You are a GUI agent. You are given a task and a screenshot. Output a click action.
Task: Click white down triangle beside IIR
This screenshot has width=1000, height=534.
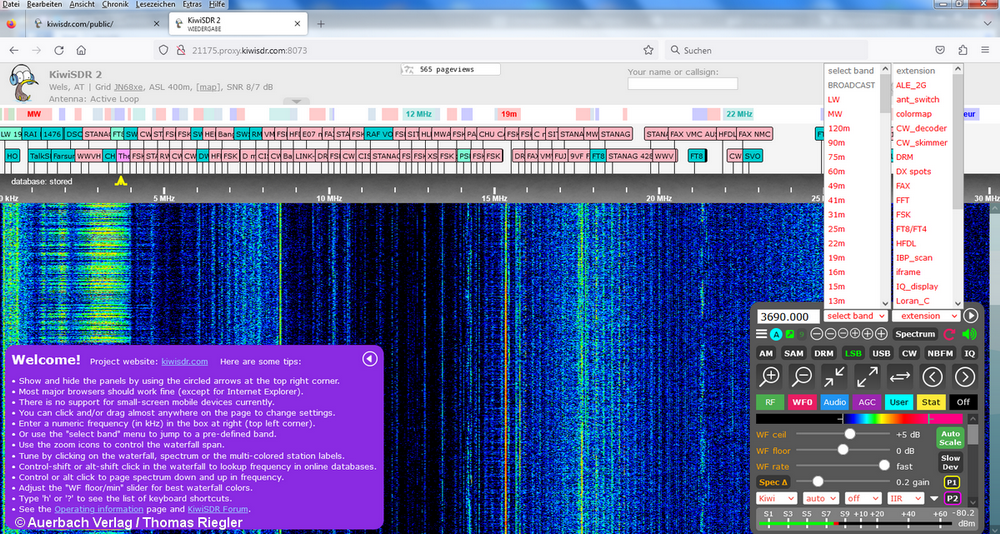[x=934, y=499]
